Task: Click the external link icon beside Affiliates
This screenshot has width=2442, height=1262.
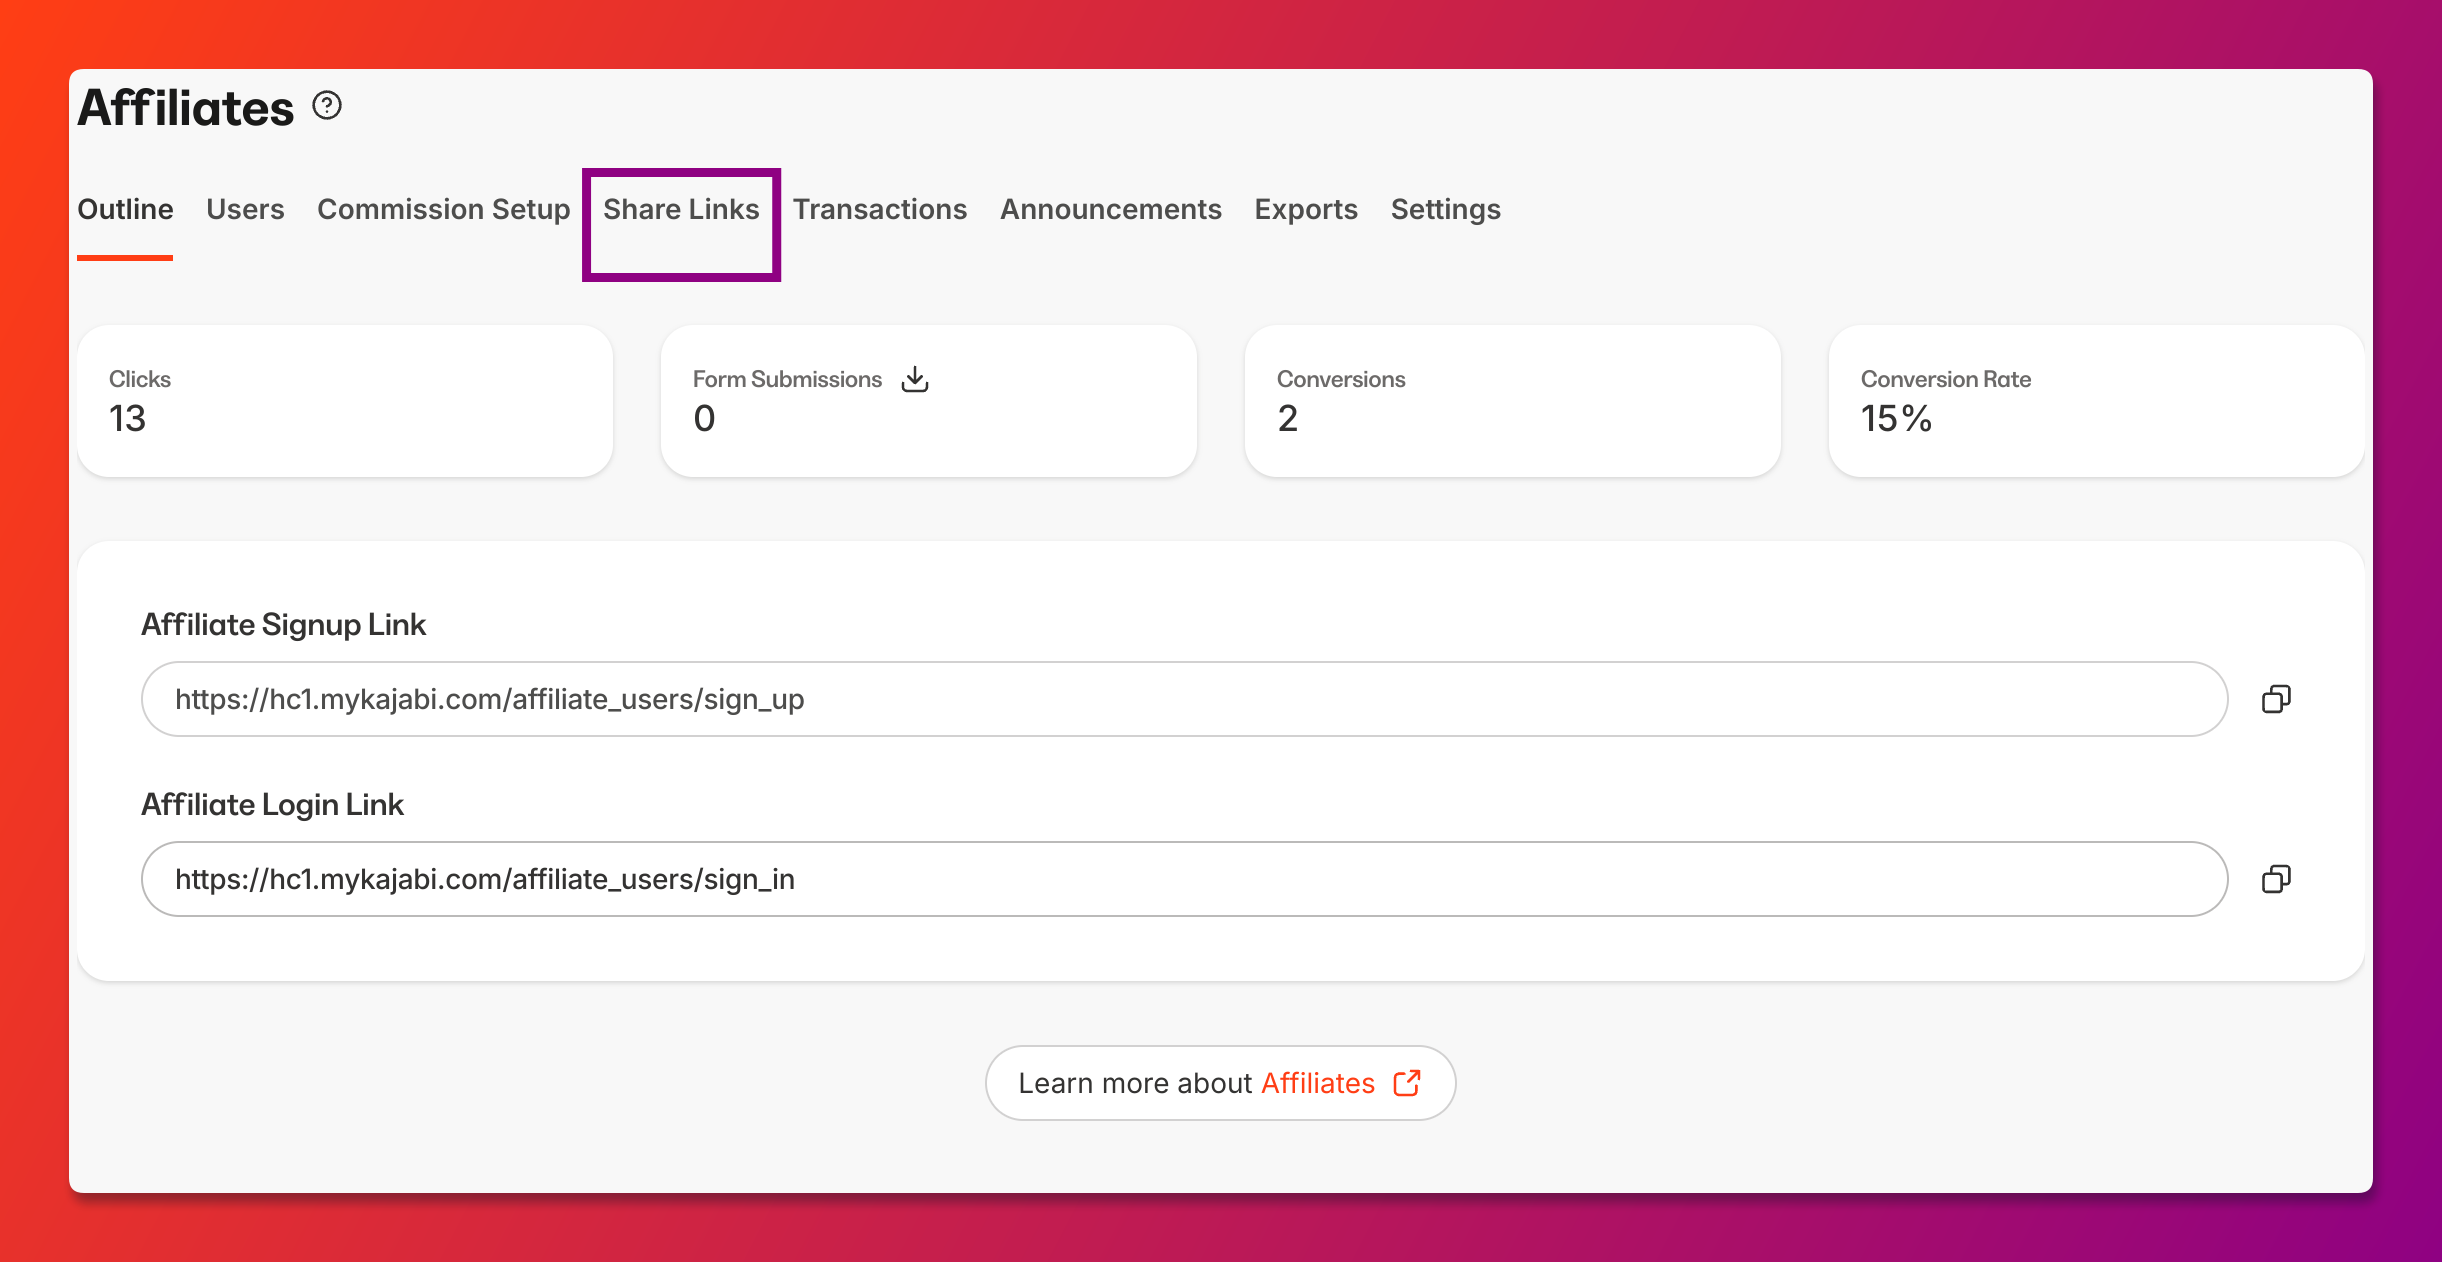Action: (1407, 1083)
